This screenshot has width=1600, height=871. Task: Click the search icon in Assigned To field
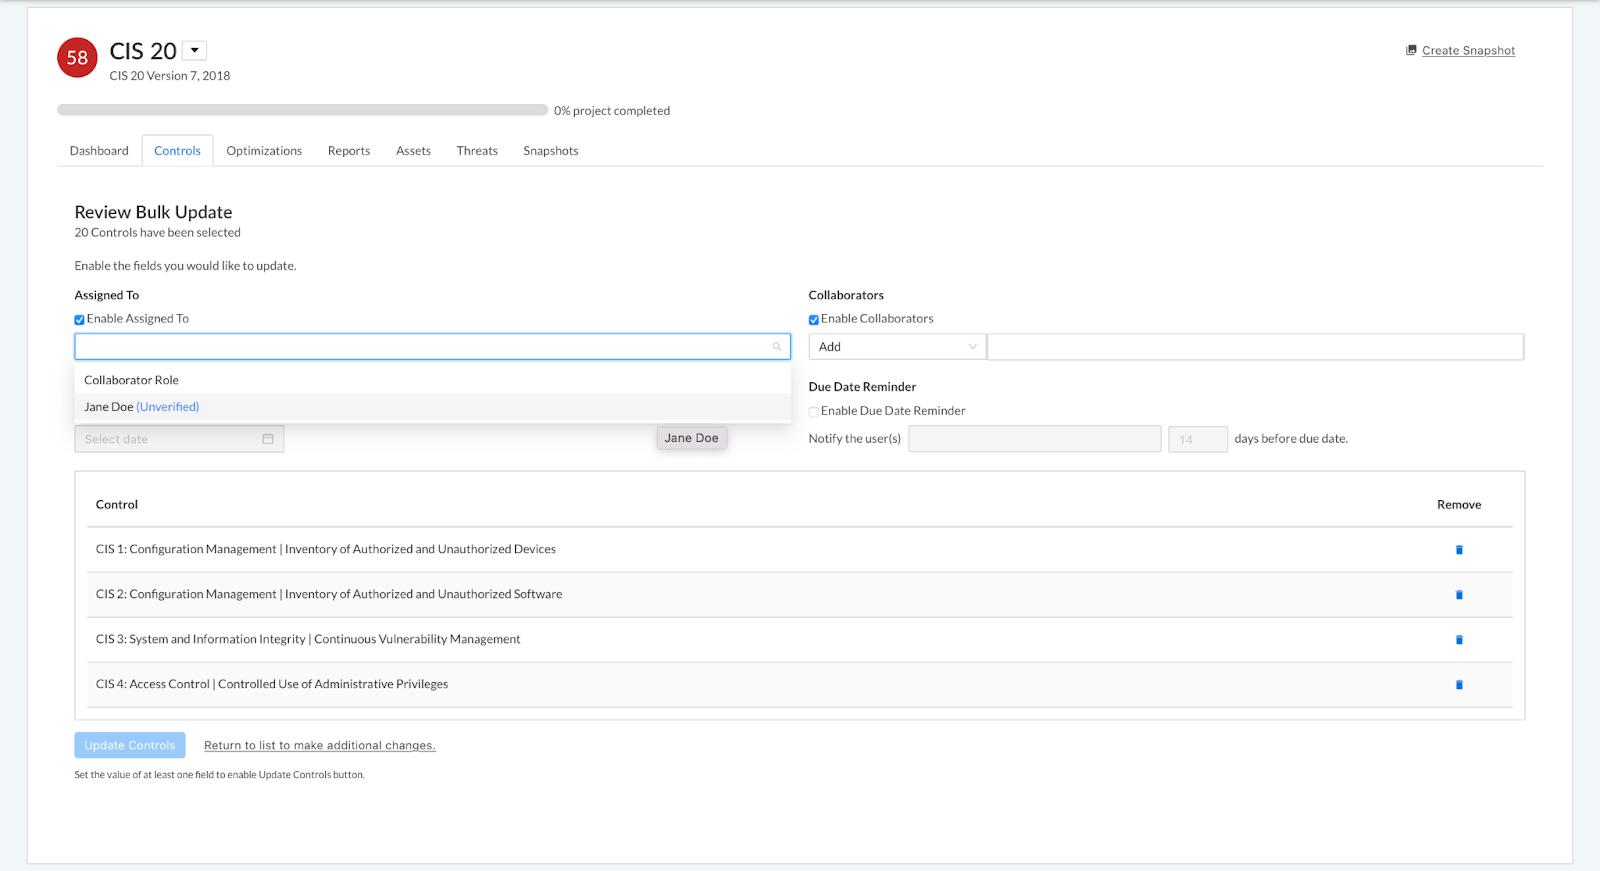click(x=777, y=347)
